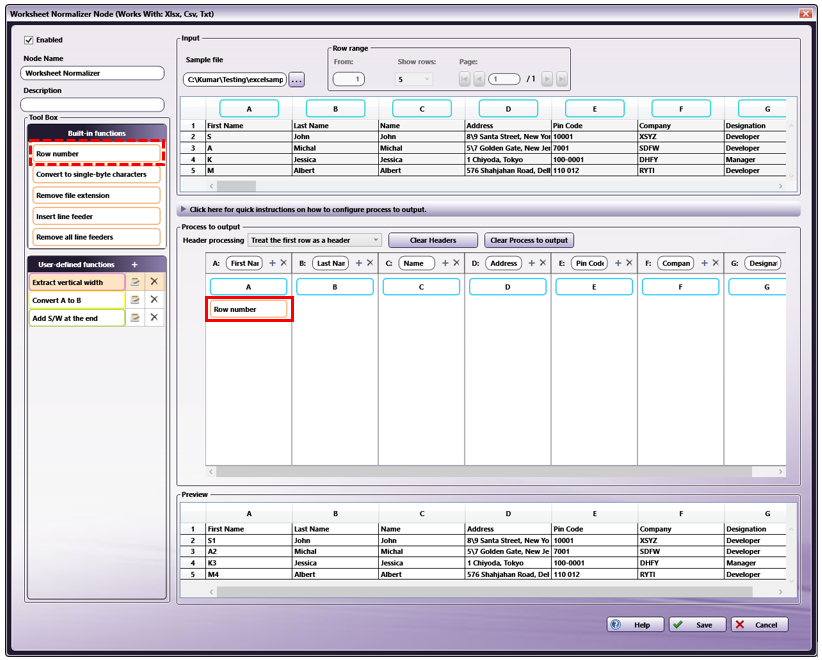
Task: Select input column A chip
Action: pos(249,109)
